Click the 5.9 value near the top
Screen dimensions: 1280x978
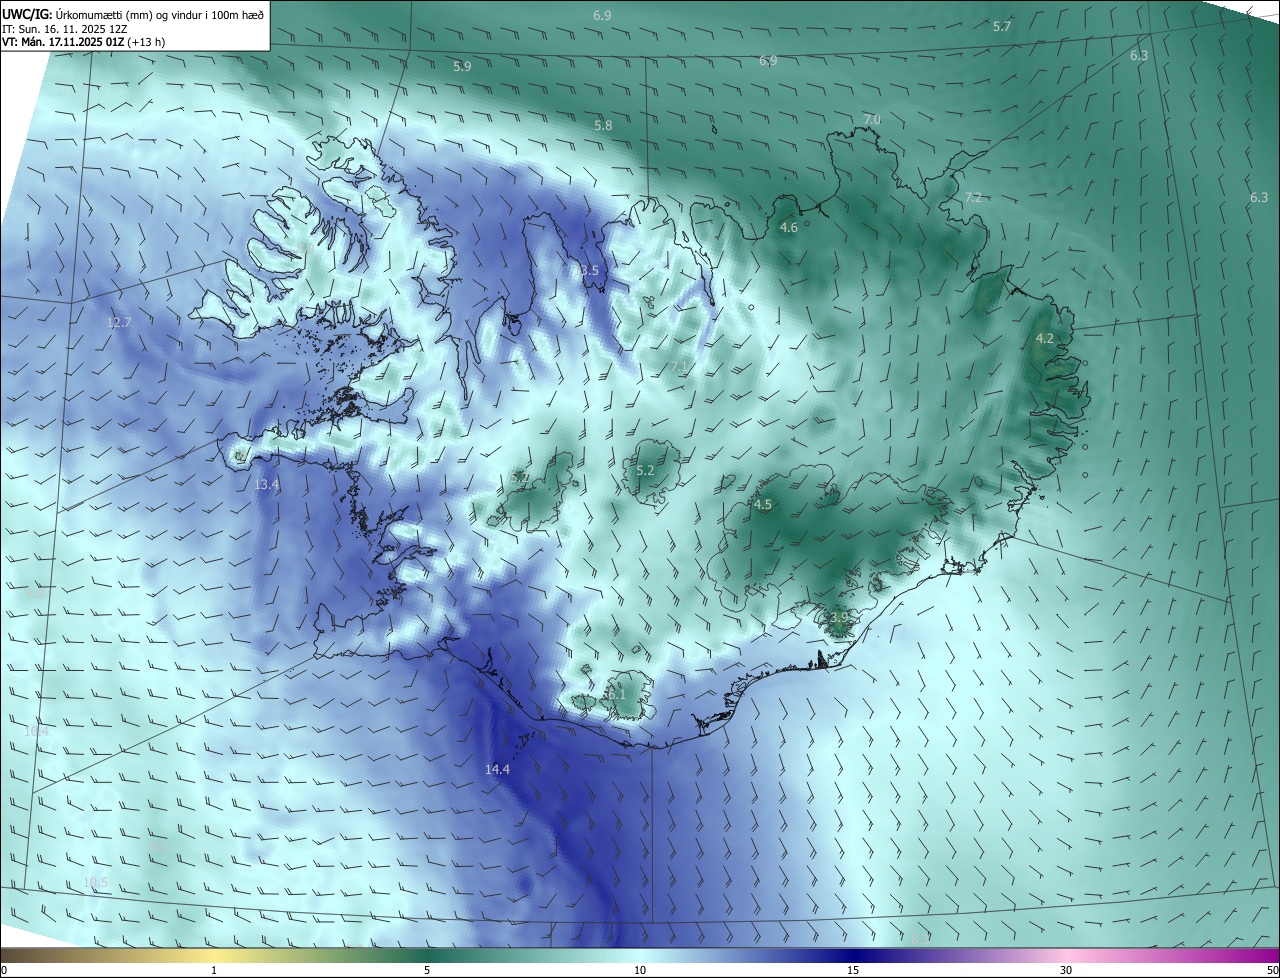point(462,67)
